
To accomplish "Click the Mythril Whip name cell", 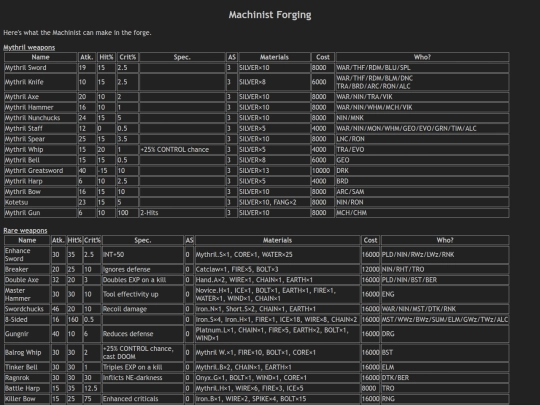I will (40, 150).
